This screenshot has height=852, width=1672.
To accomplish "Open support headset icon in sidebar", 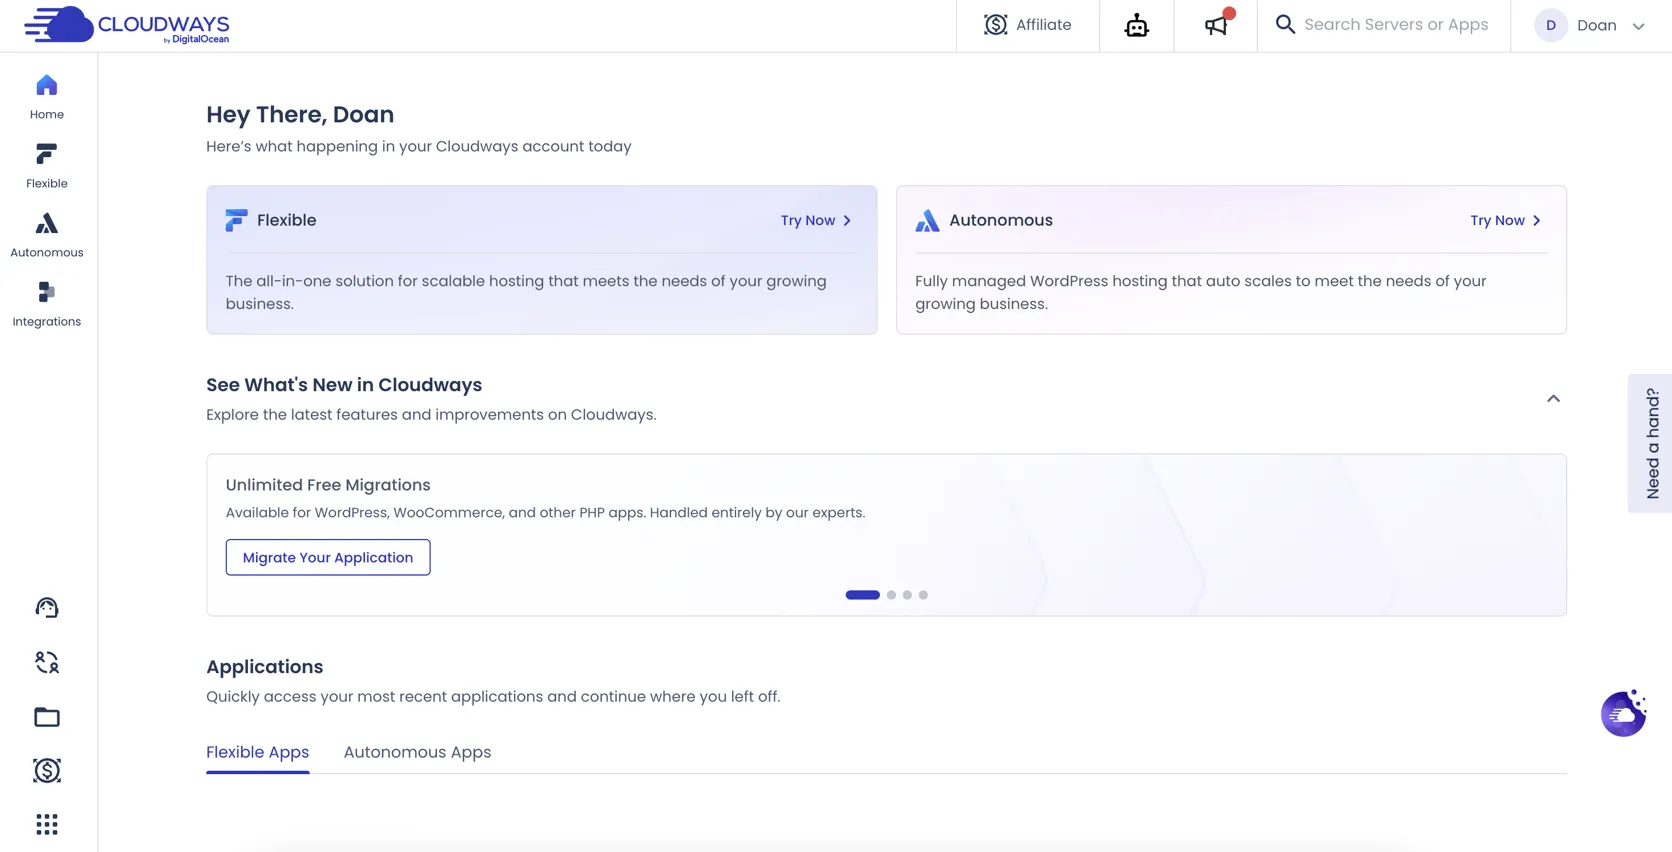I will [47, 607].
